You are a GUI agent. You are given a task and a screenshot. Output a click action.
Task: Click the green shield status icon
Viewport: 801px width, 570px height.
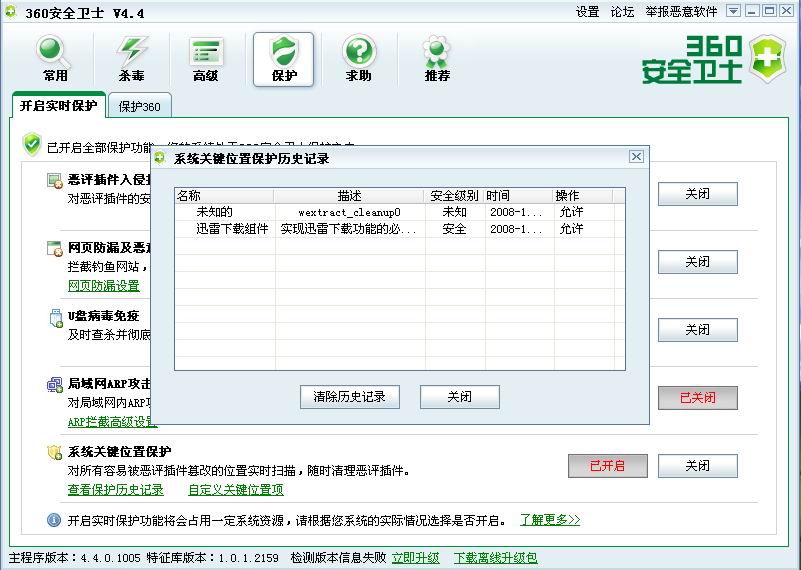pyautogui.click(x=32, y=145)
